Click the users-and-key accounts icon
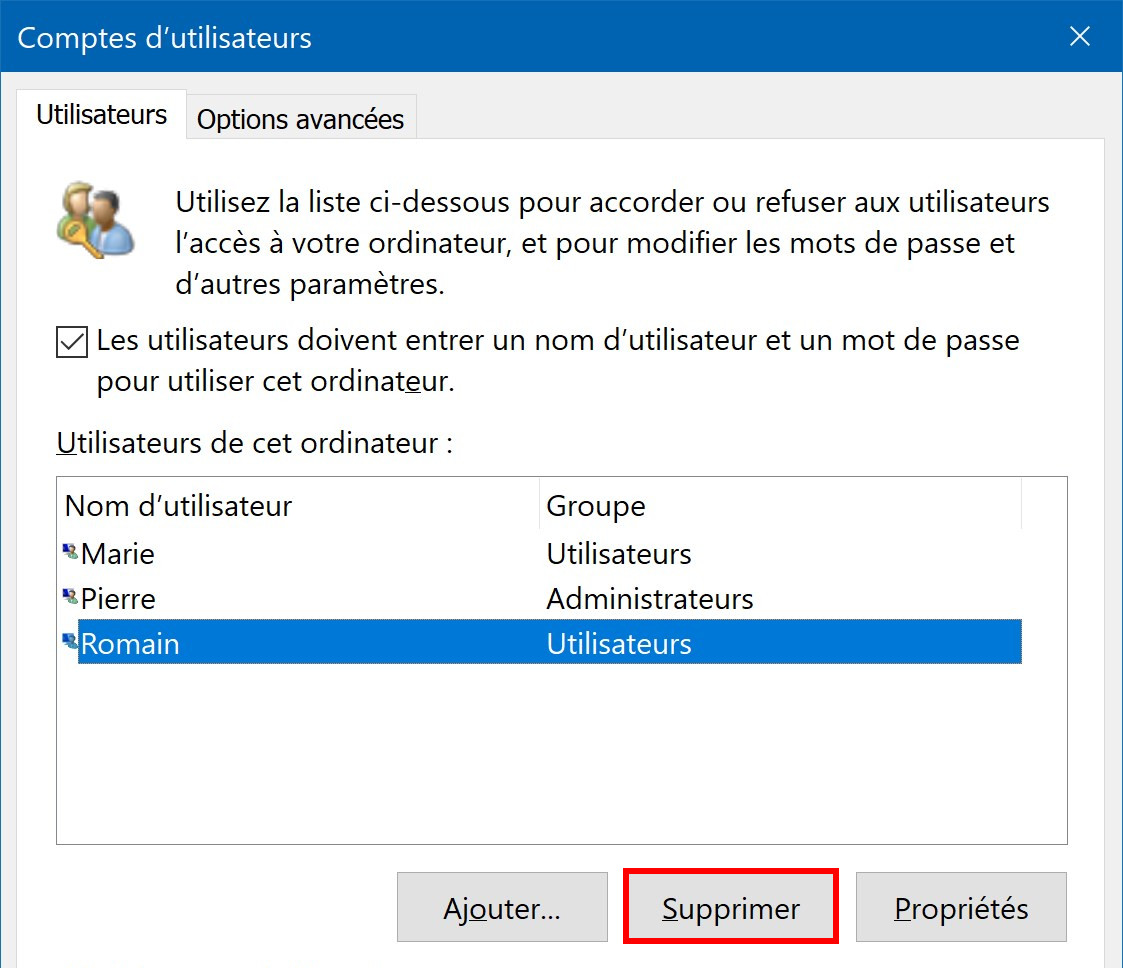 95,220
